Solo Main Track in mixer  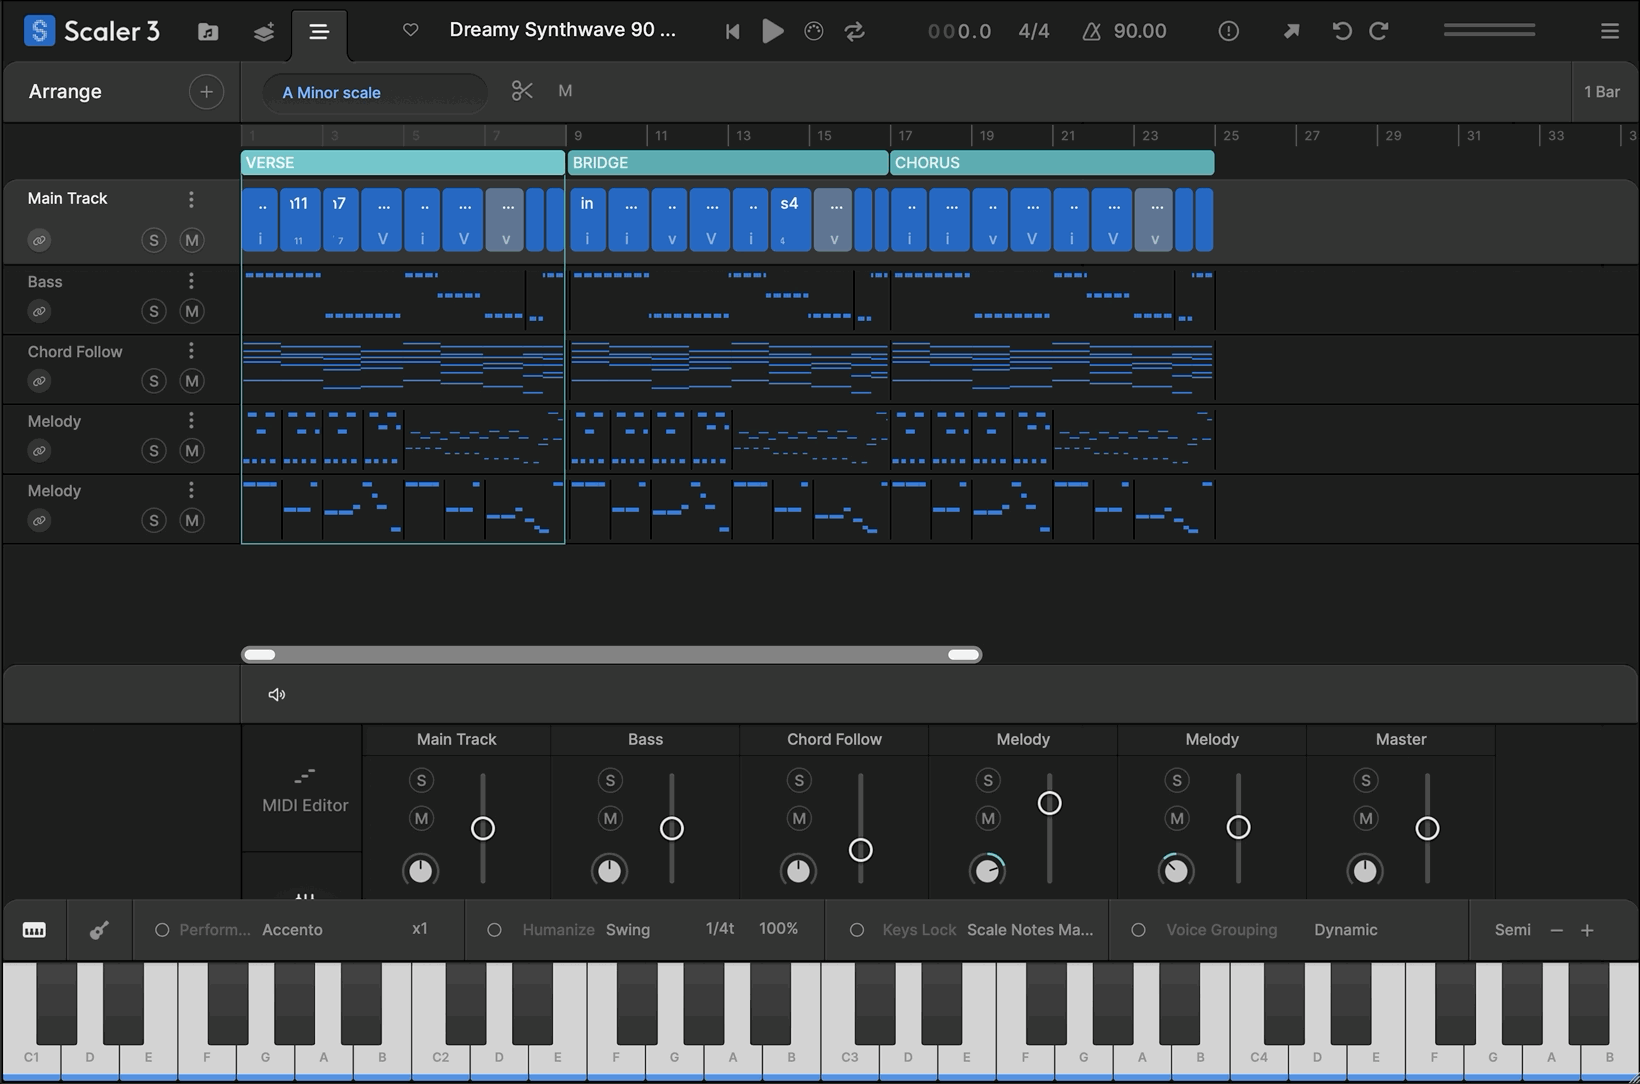pos(421,780)
